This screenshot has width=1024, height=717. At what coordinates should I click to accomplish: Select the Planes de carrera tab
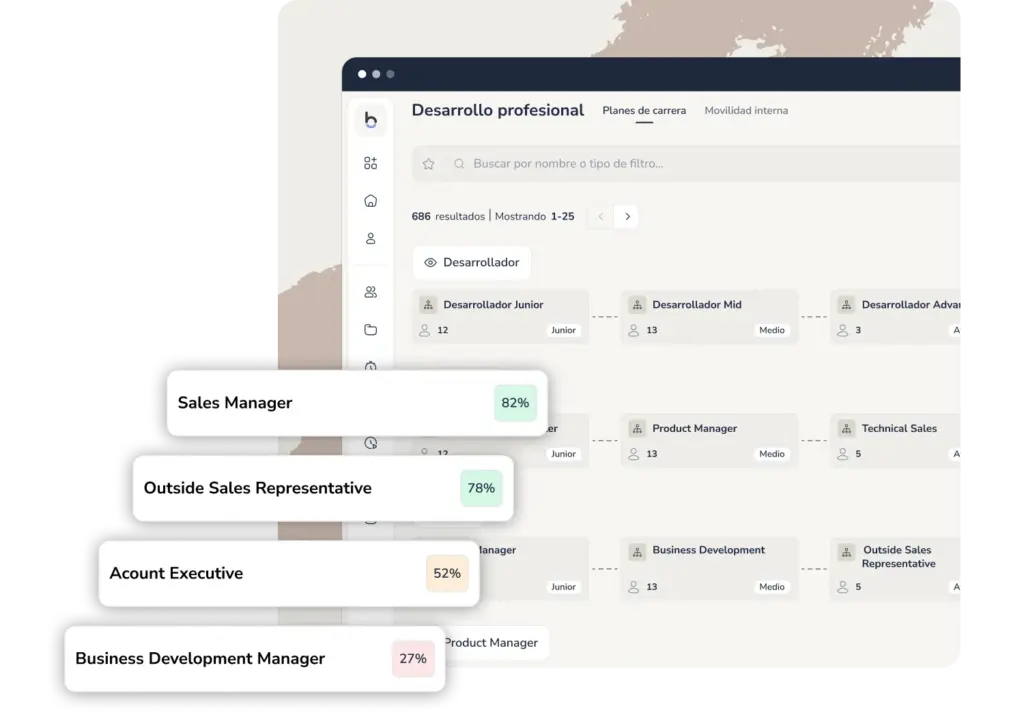click(x=644, y=111)
